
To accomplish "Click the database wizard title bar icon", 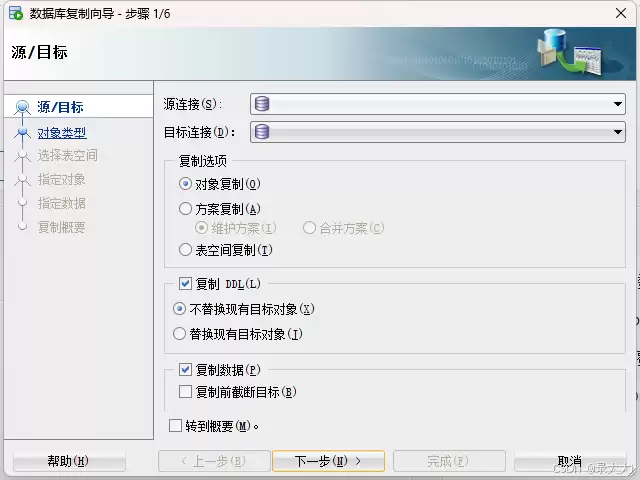I will tap(16, 13).
